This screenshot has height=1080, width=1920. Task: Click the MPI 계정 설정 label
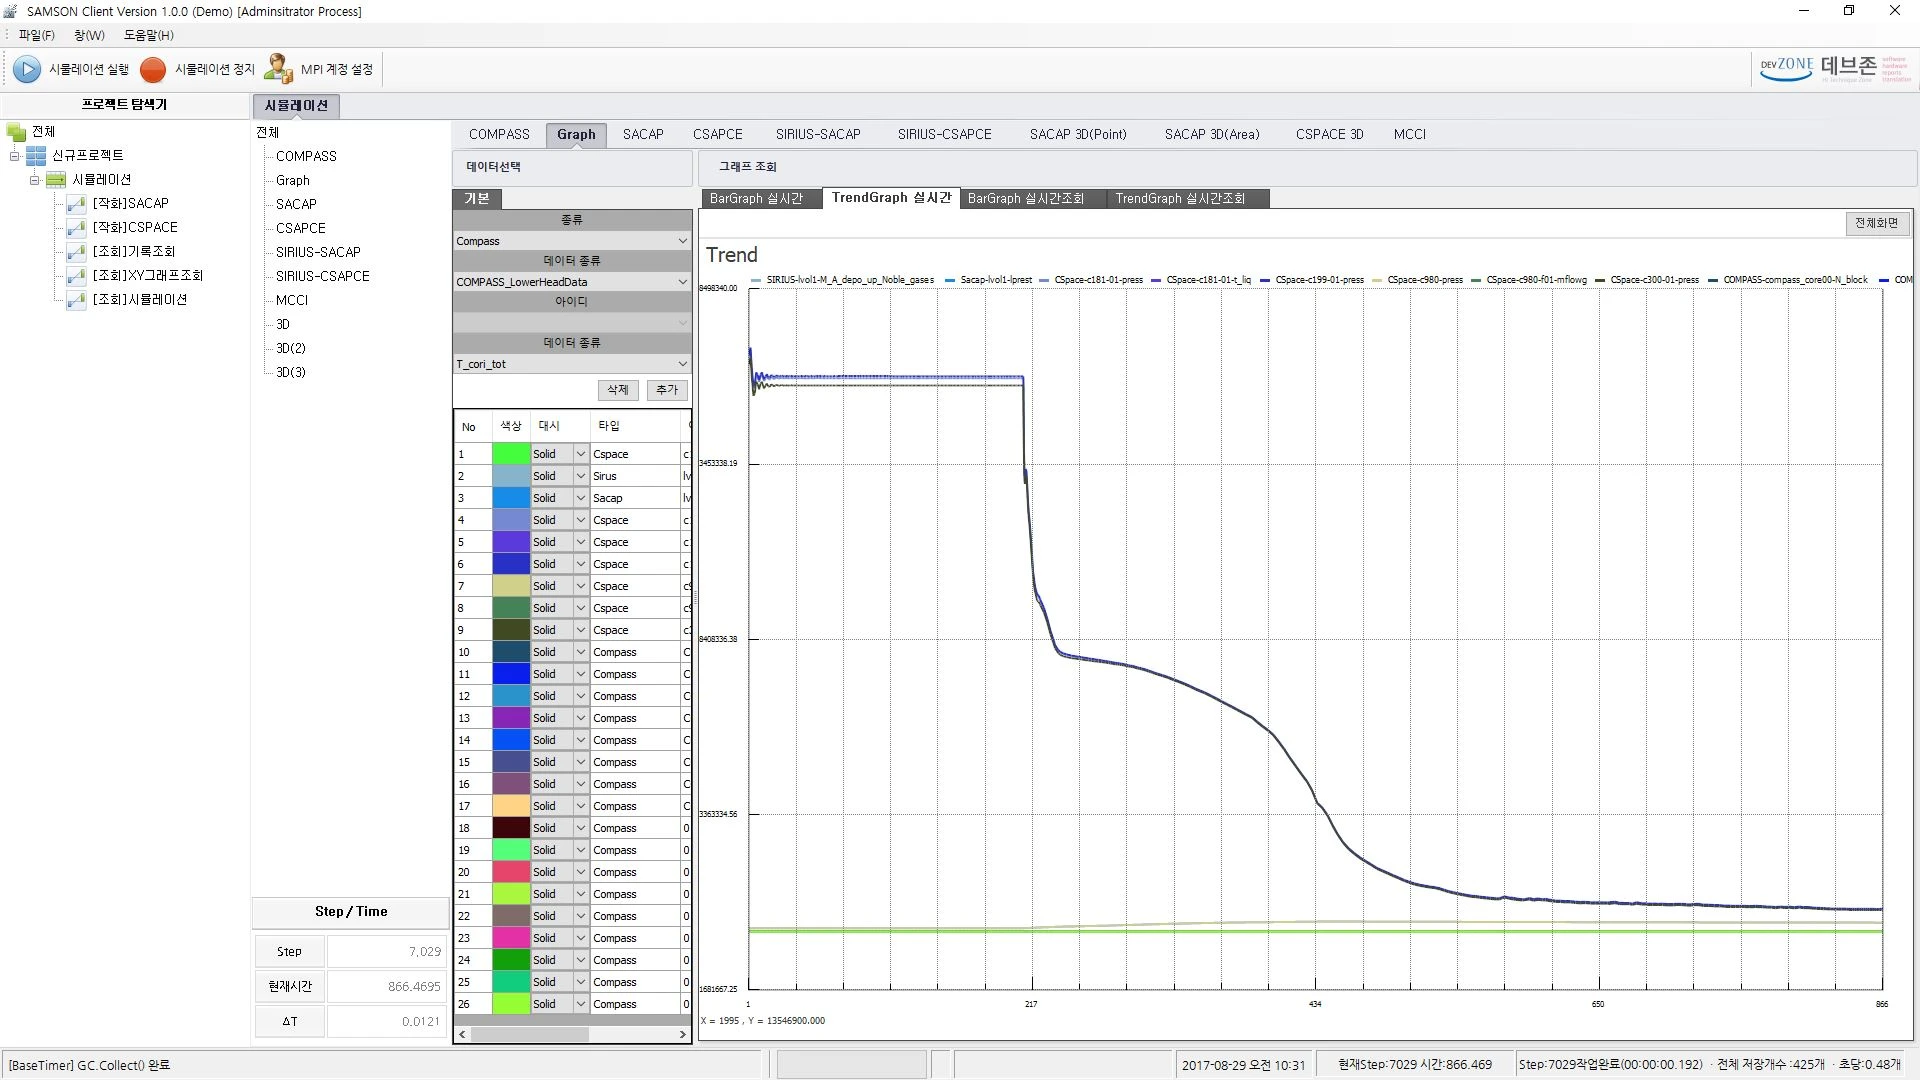[337, 69]
